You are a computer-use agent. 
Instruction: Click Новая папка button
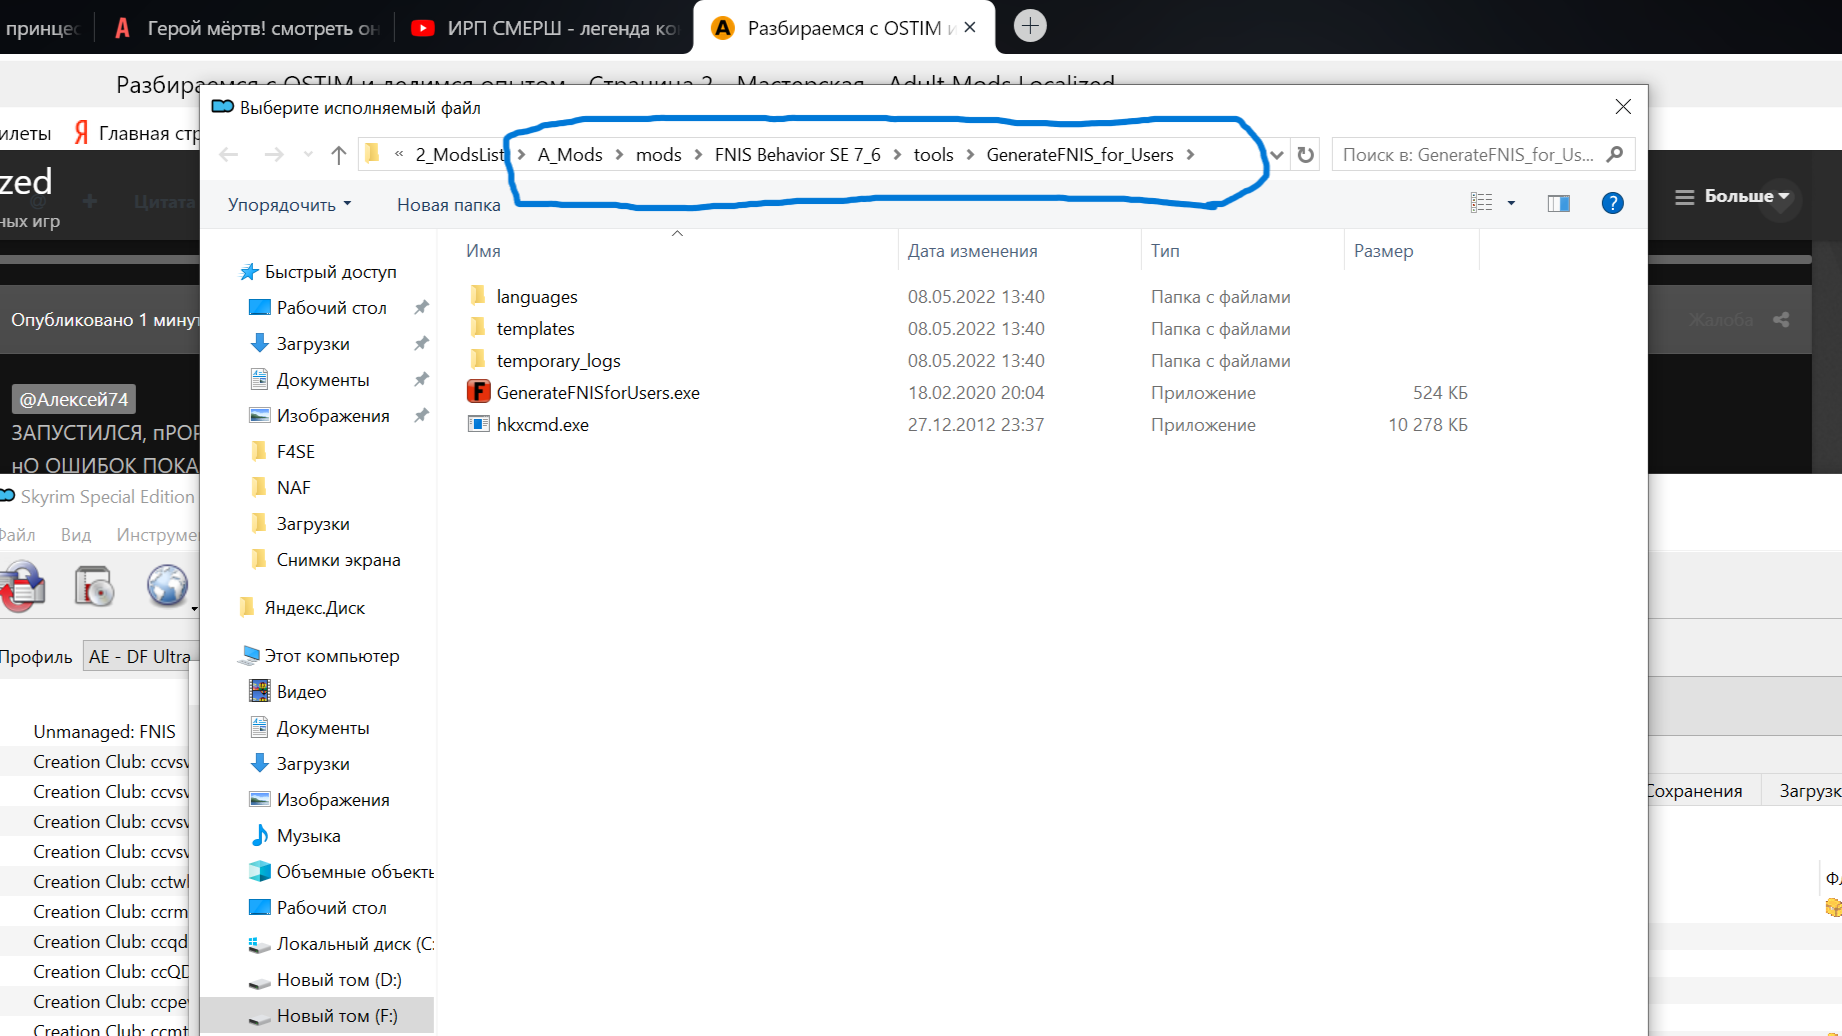[x=448, y=205]
